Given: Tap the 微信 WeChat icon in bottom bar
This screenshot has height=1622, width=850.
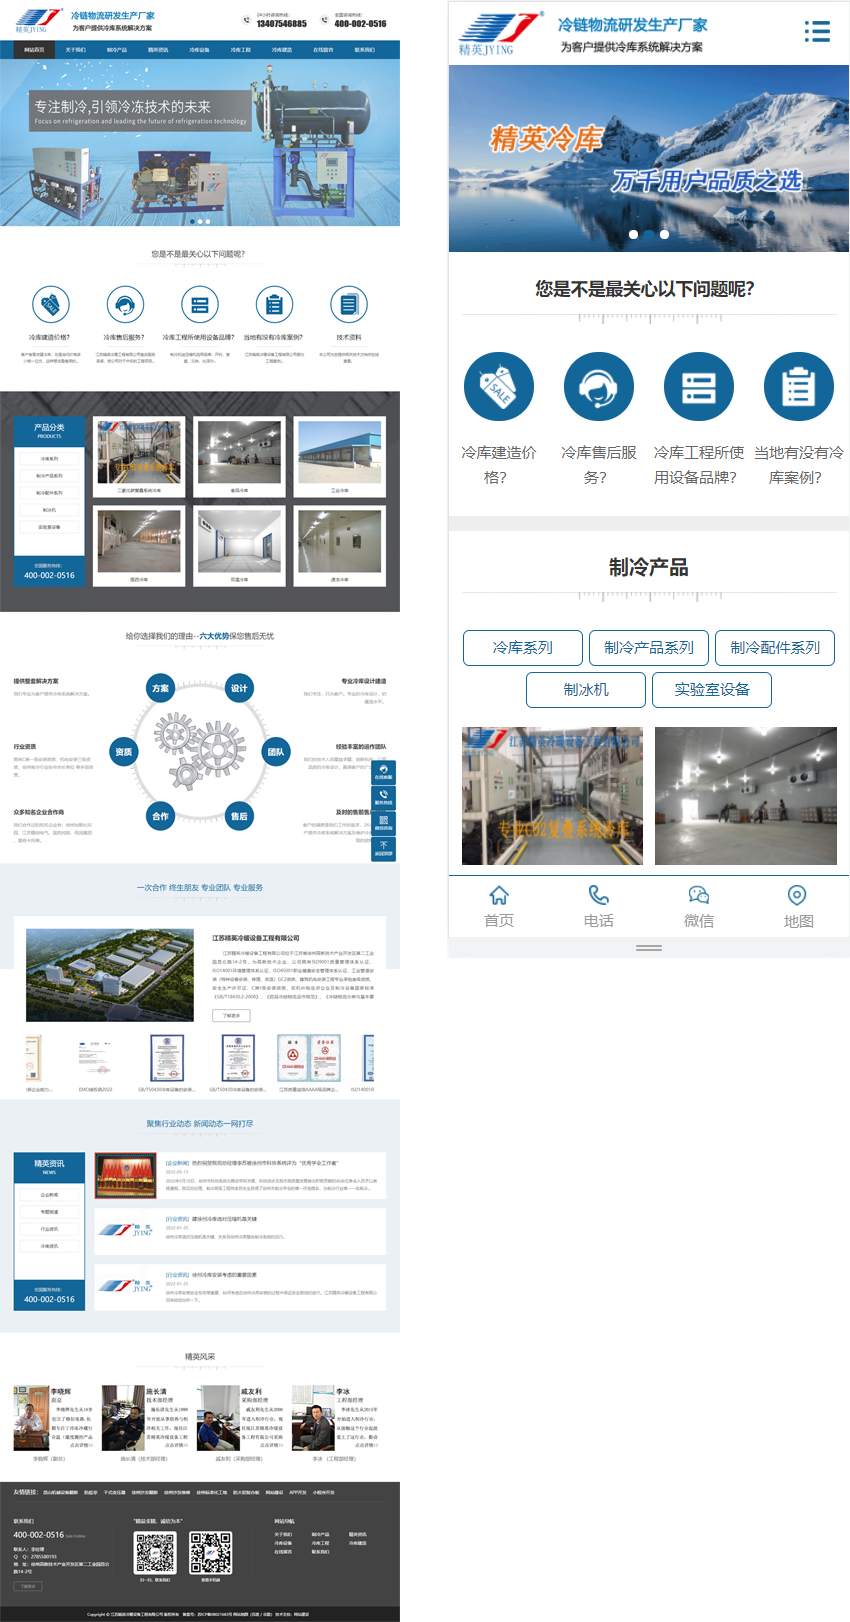Looking at the screenshot, I should [698, 895].
